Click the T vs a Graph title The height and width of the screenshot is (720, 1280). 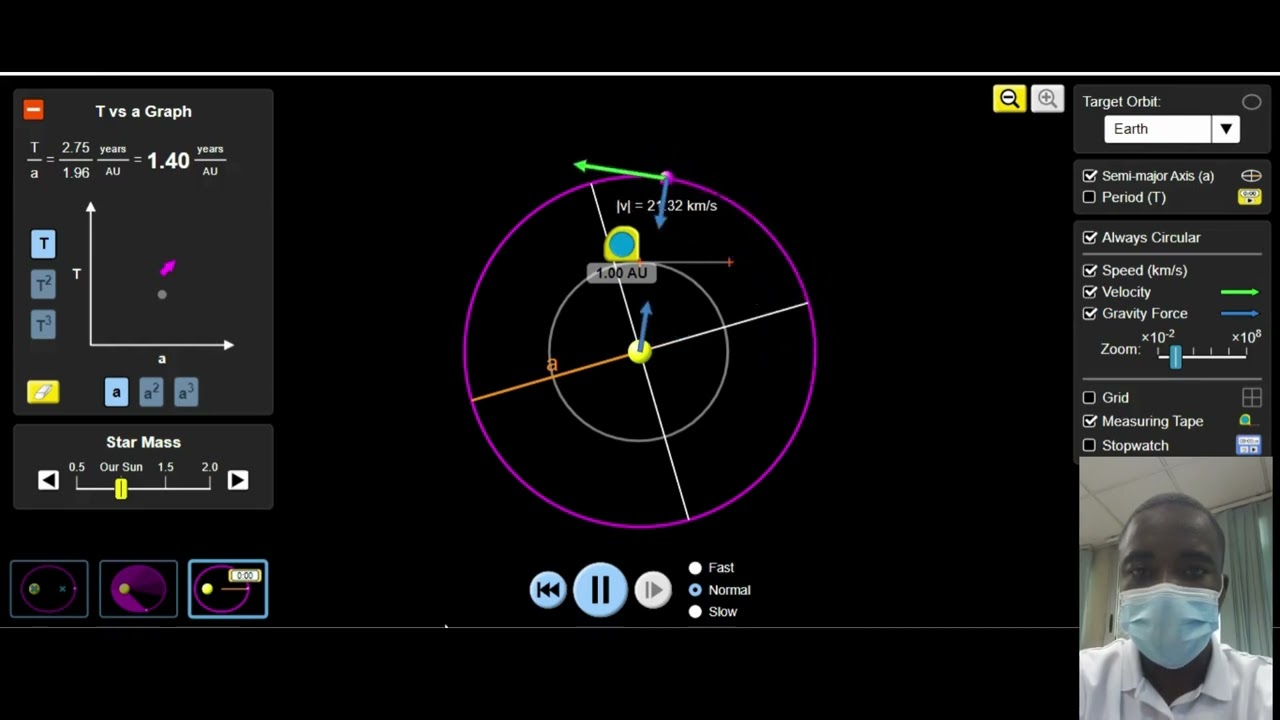pos(144,111)
